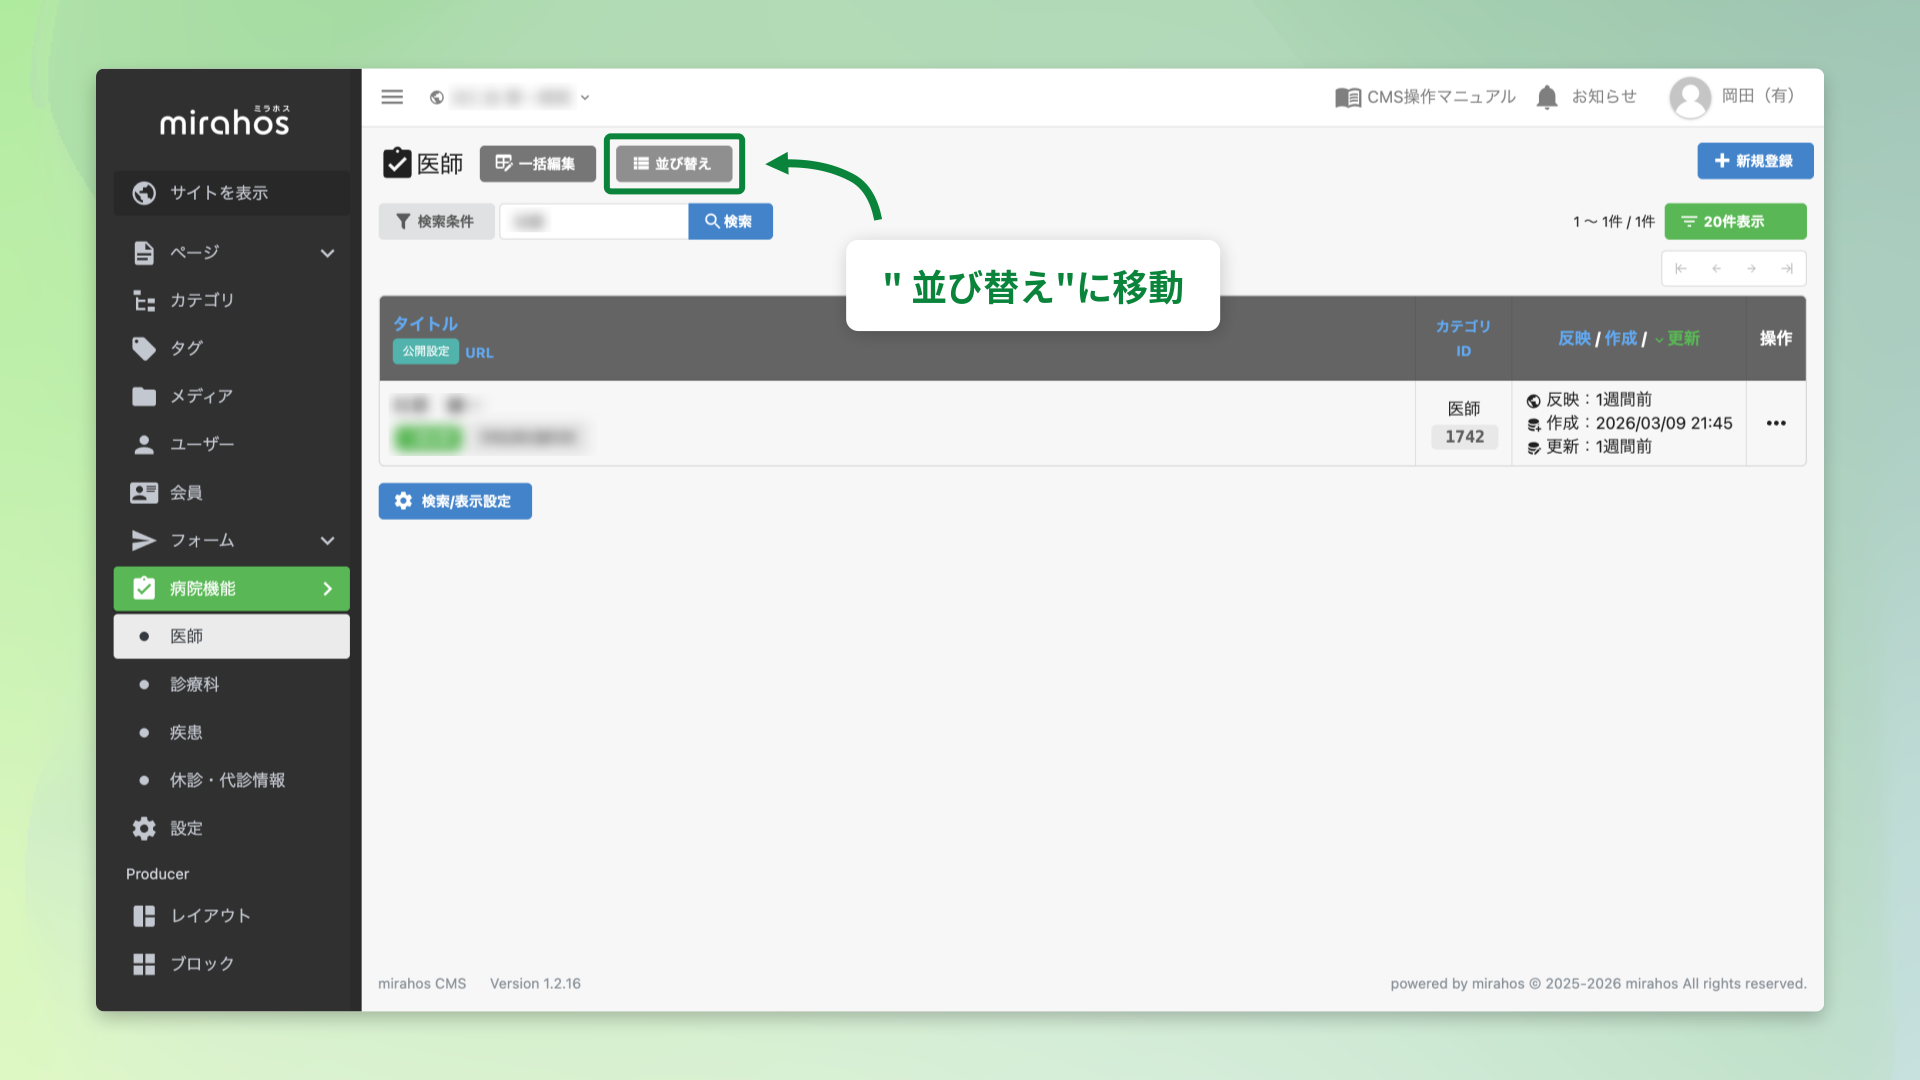This screenshot has height=1080, width=1920.
Task: Open the 岡田（有）user menu
Action: 1759,96
